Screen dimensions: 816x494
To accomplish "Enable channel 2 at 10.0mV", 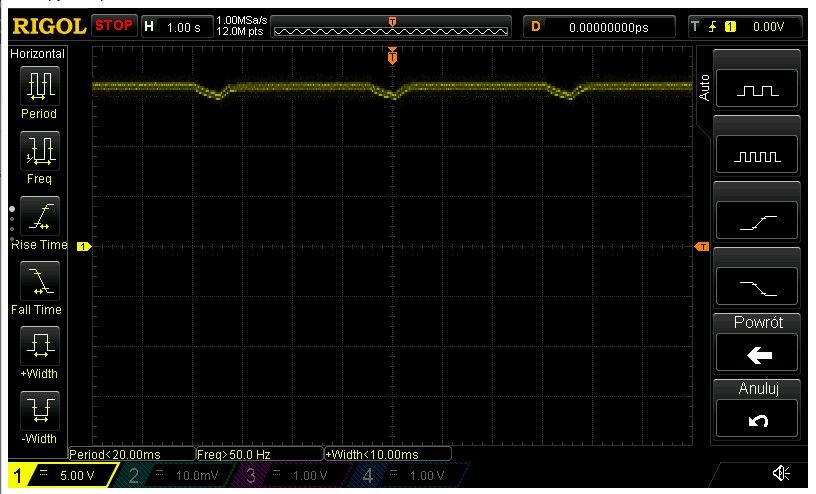I will click(174, 475).
